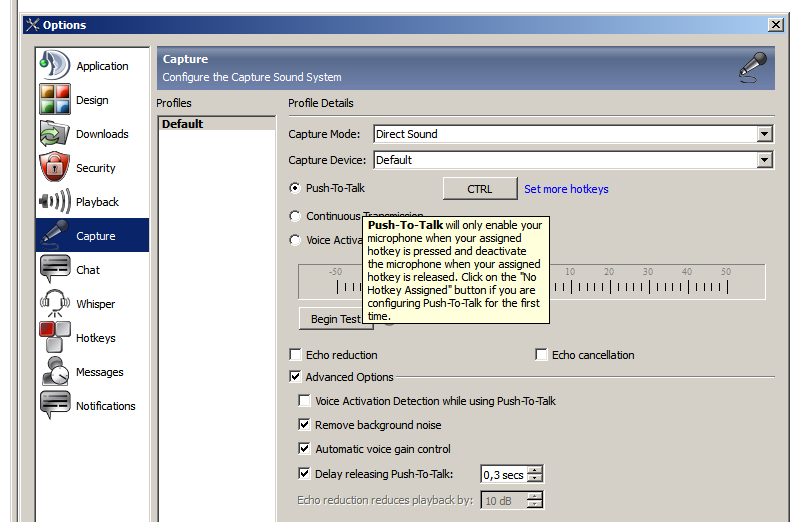Select Voice Activation radio button

295,240
